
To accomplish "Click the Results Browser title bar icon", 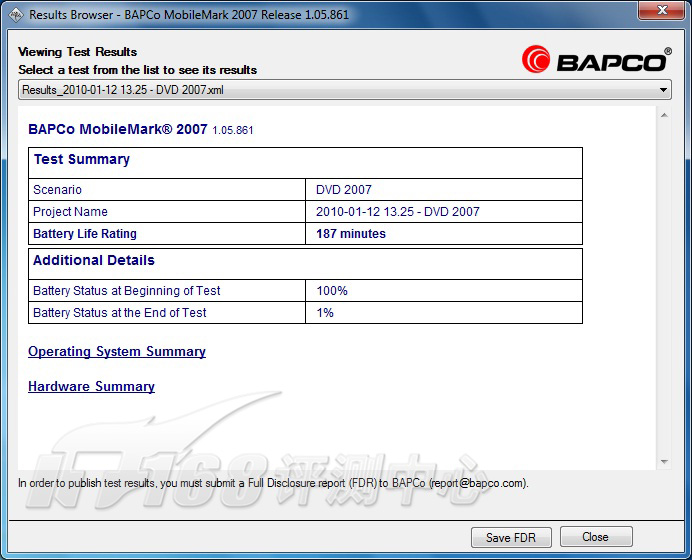I will coord(16,15).
